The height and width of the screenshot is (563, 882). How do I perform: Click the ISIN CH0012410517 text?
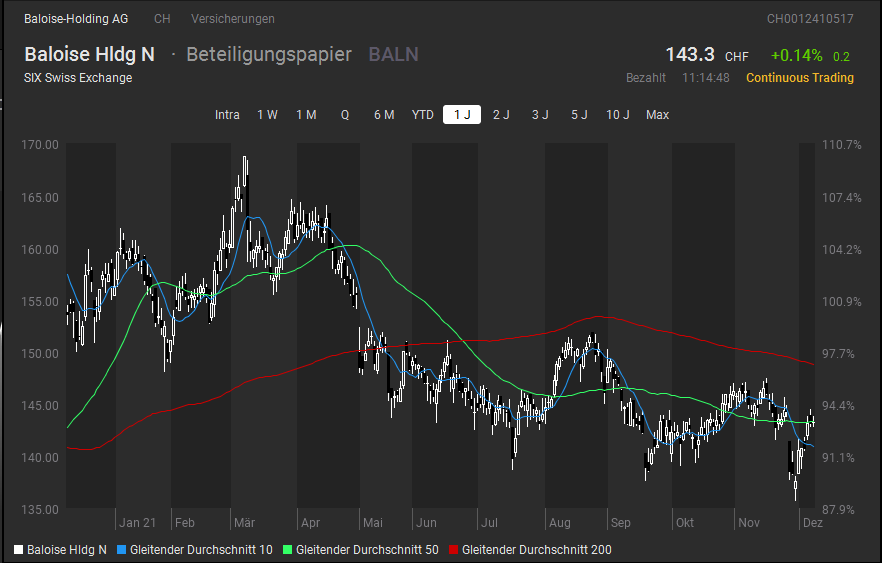810,19
